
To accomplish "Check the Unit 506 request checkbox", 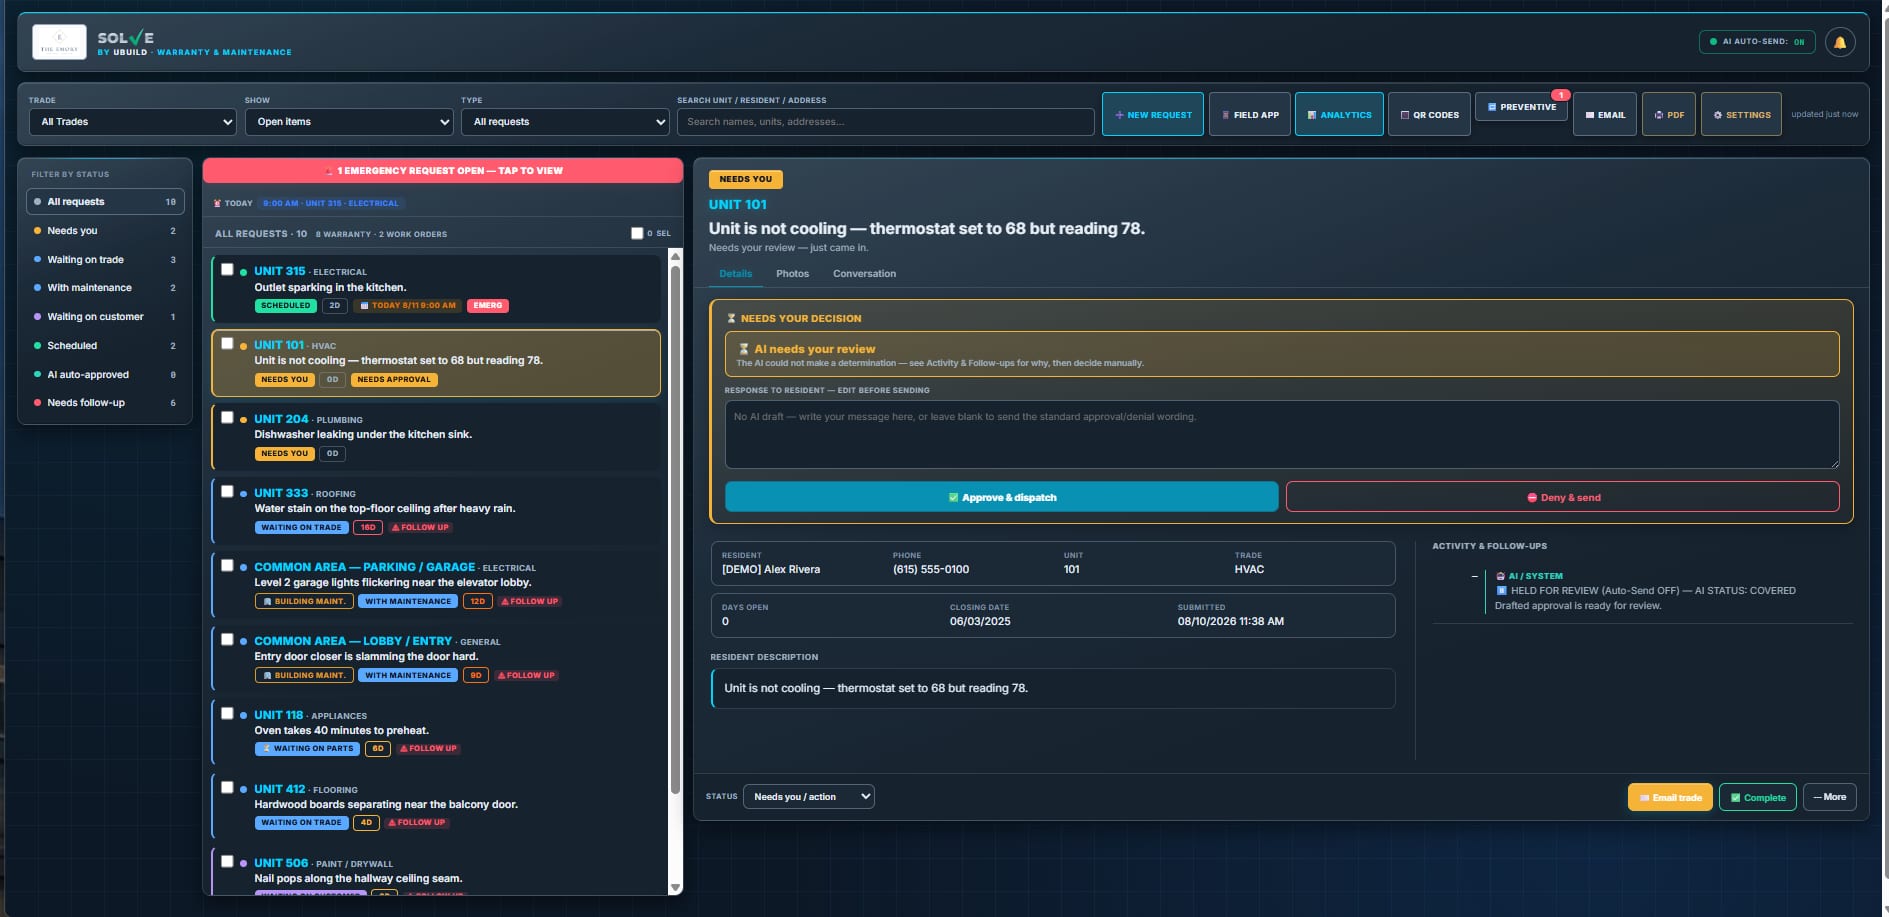I will pos(227,861).
